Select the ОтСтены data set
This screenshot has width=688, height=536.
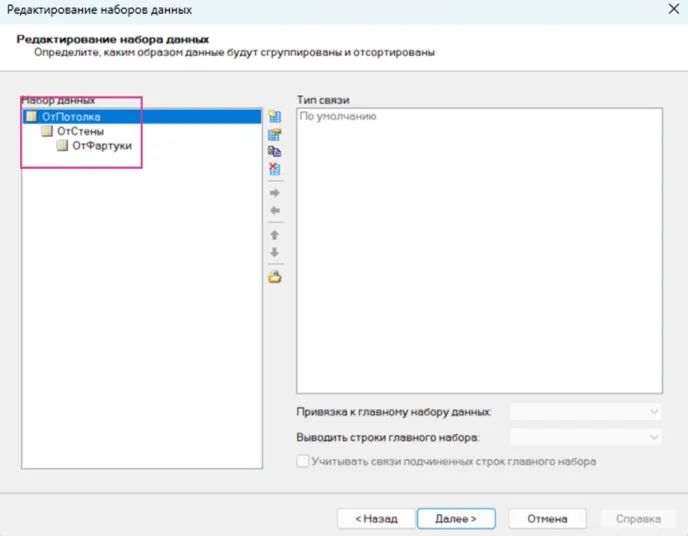pos(80,131)
